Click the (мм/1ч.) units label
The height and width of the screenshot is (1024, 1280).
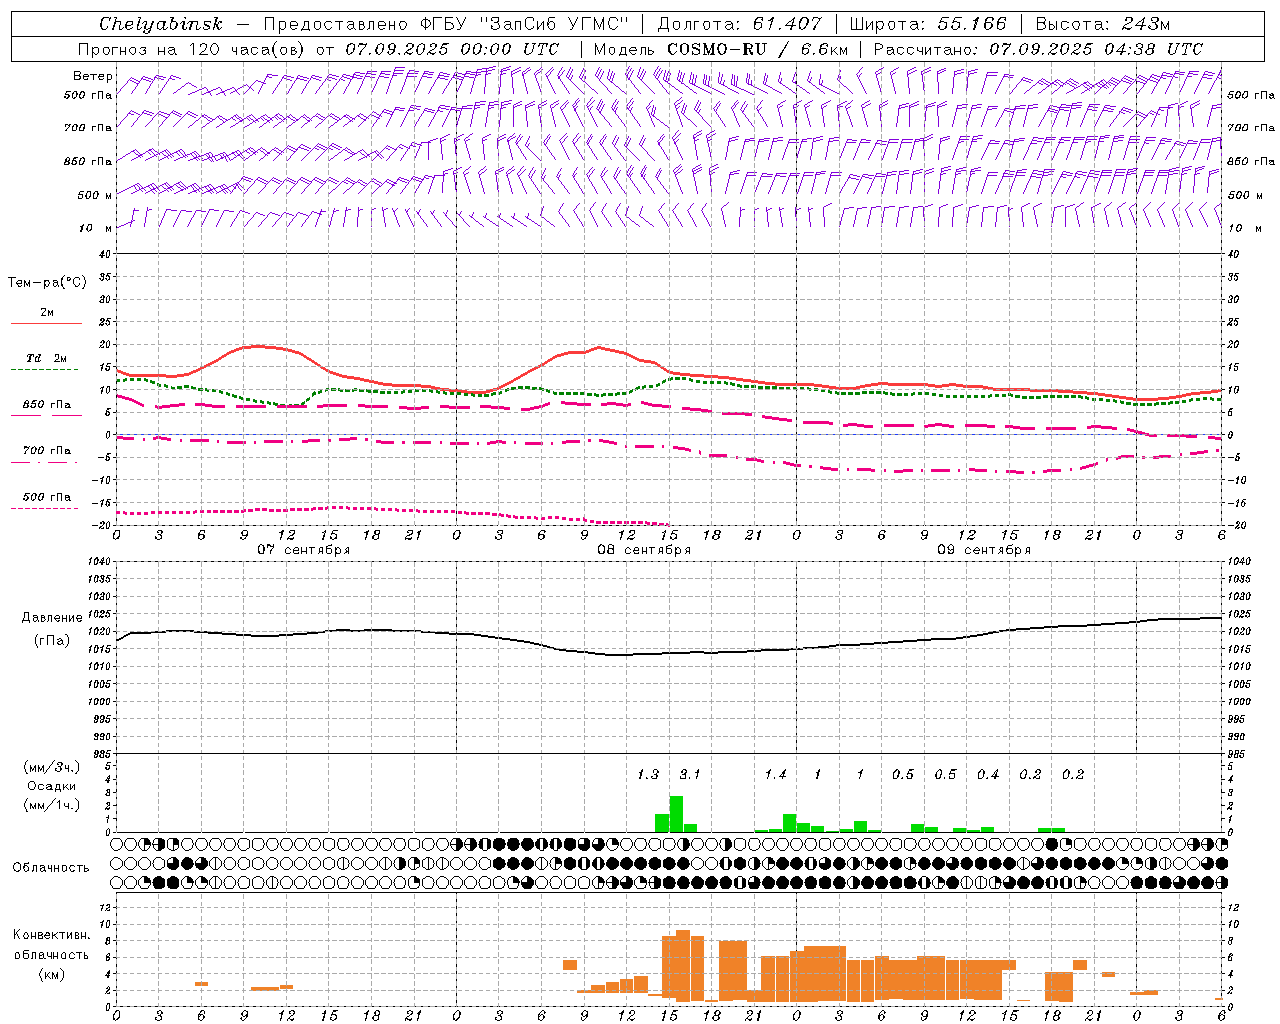click(51, 805)
